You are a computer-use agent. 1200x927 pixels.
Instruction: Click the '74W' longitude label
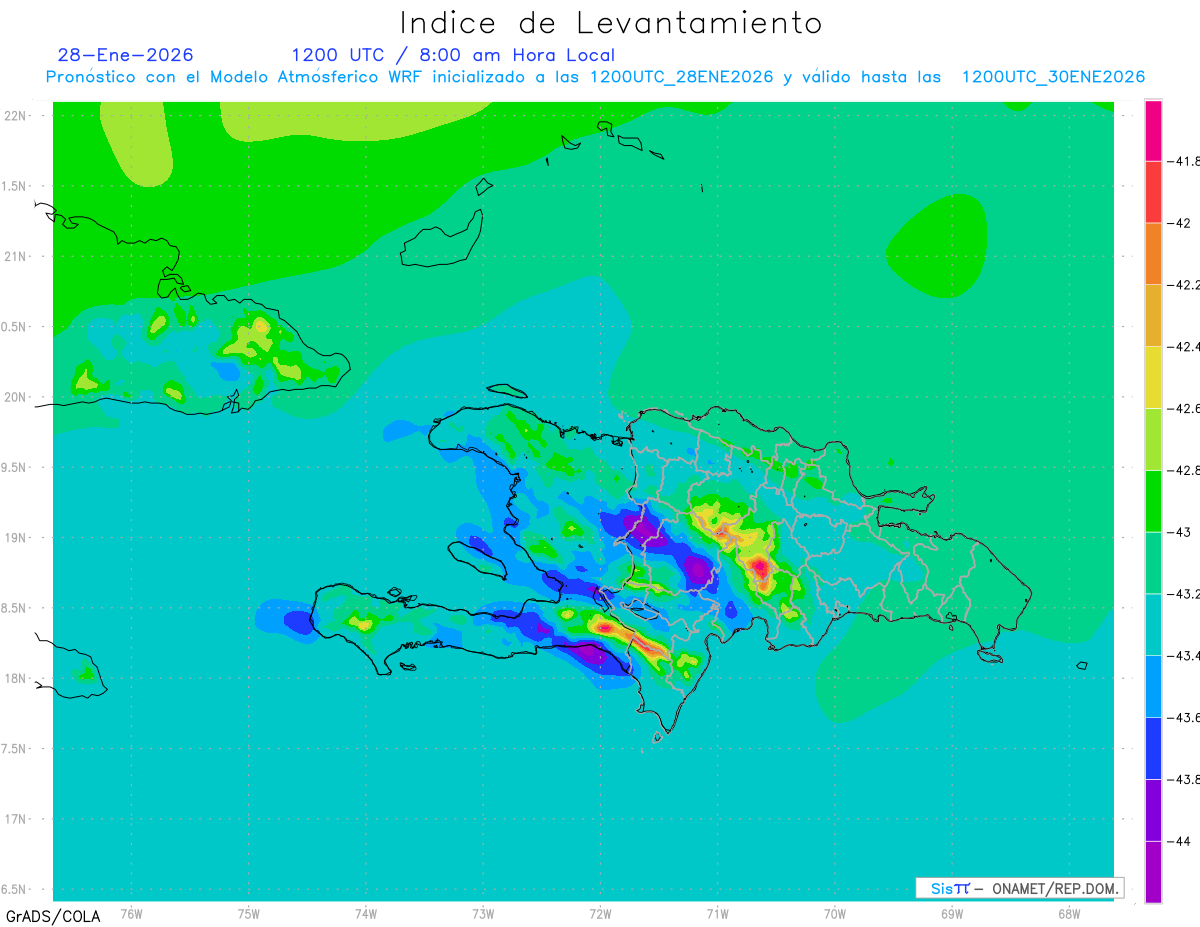(x=366, y=914)
